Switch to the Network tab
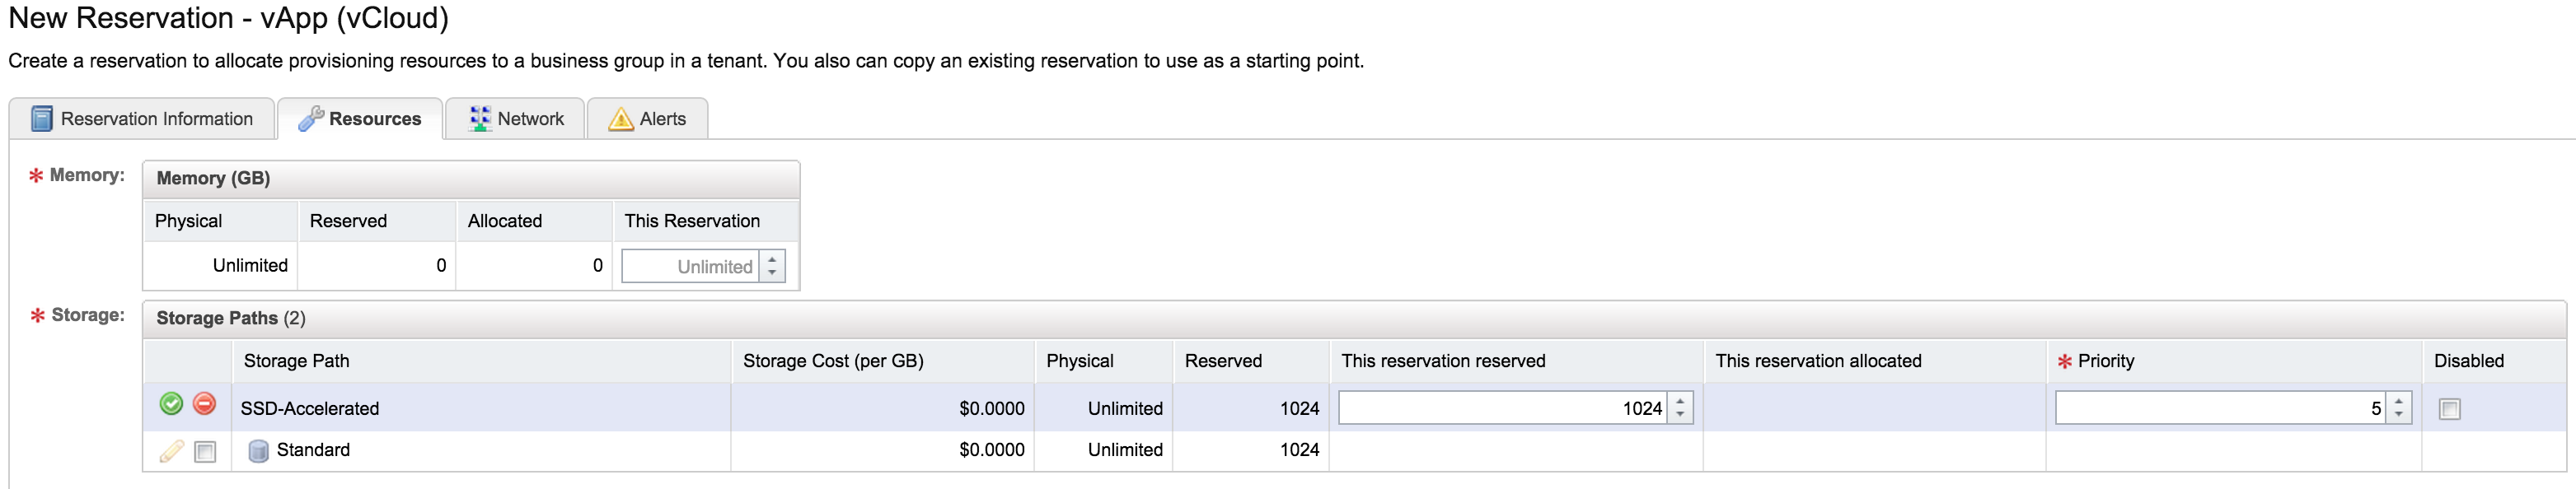Image resolution: width=2576 pixels, height=489 pixels. click(530, 119)
